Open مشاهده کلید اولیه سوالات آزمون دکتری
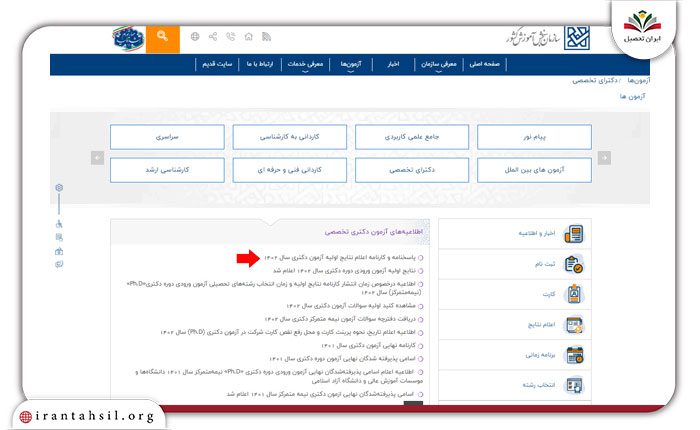This screenshot has height=430, width=700. [351, 306]
